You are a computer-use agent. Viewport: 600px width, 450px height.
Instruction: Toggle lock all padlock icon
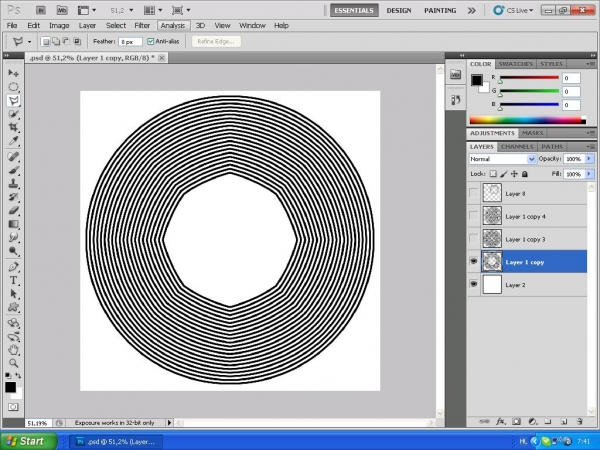525,174
